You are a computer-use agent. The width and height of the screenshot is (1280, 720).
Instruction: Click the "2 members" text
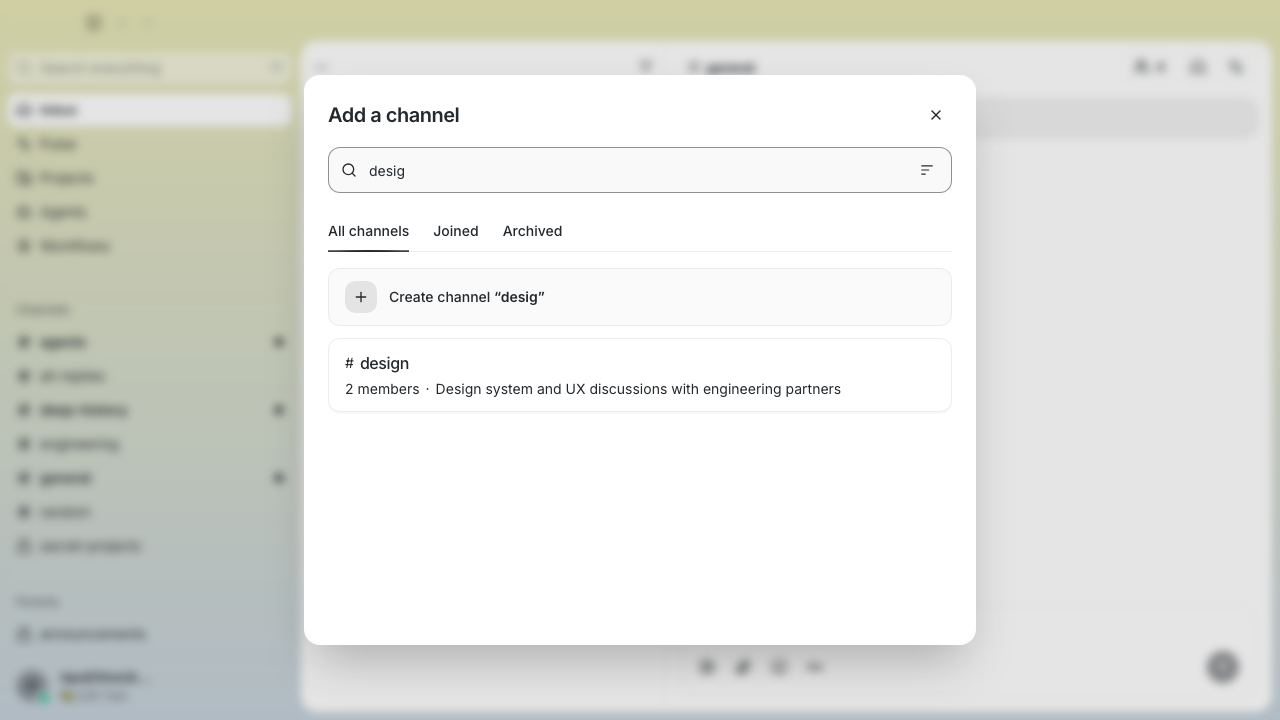coord(382,389)
